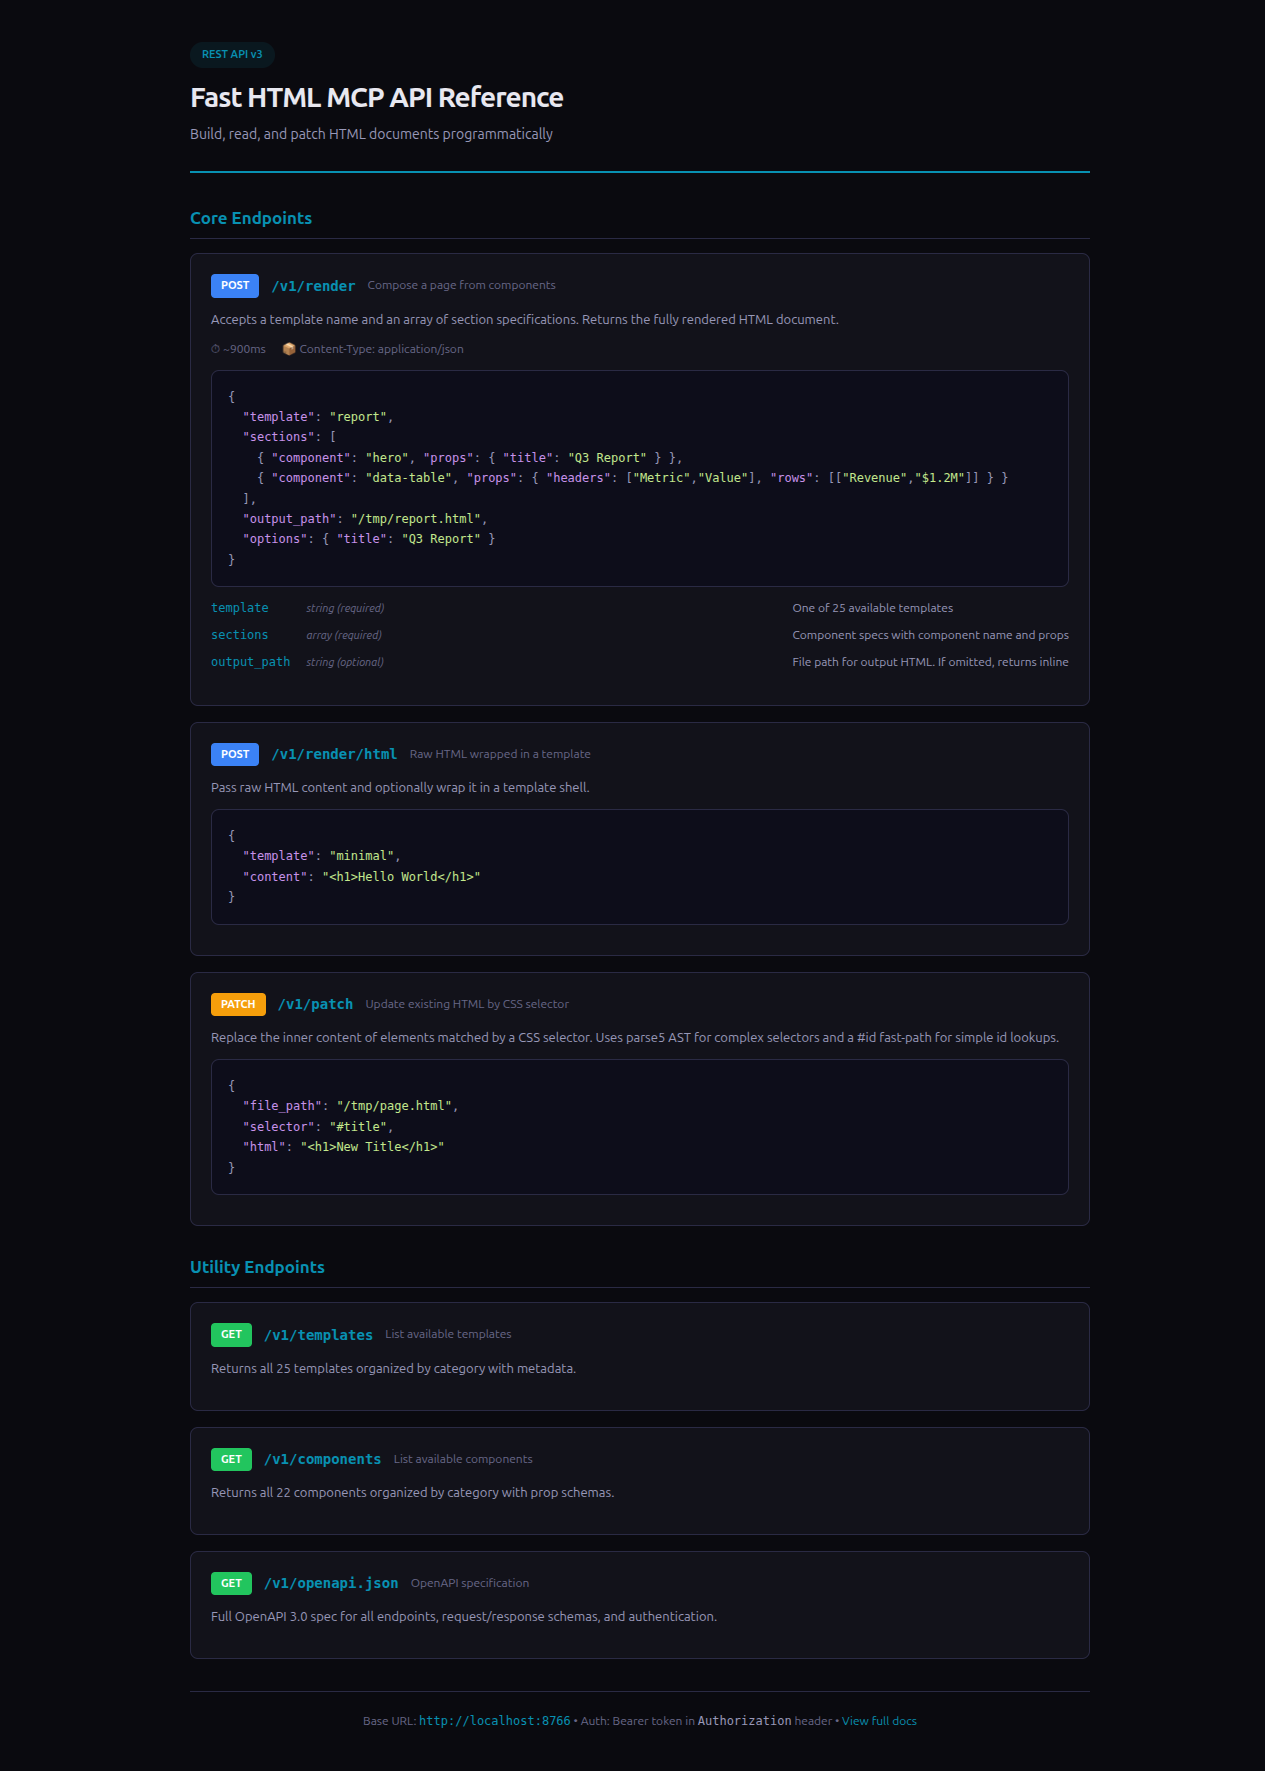Click the "data-table" component line in code
This screenshot has height=1771, width=1265.
click(632, 478)
